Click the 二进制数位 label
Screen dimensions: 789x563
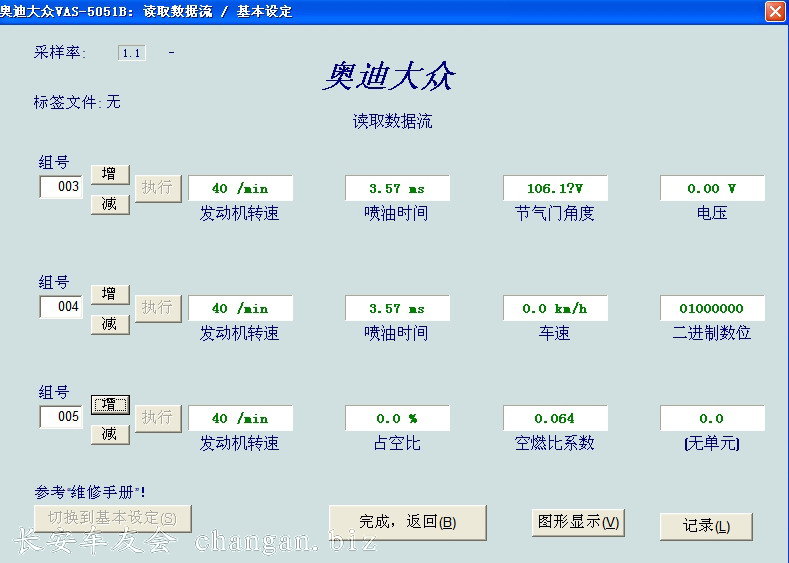[712, 333]
